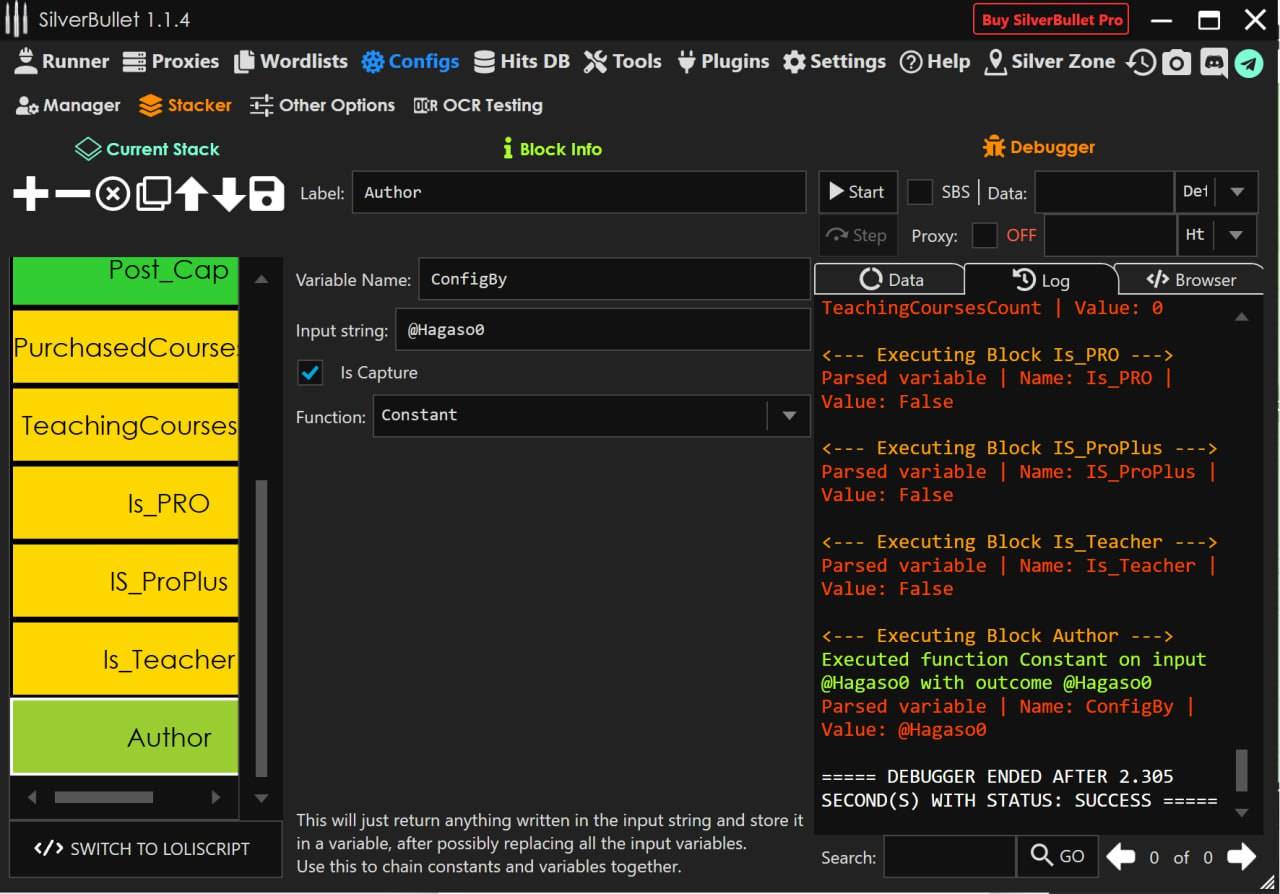Screen dimensions: 1280x894
Task: Open the Hits DB menu
Action: tap(521, 62)
